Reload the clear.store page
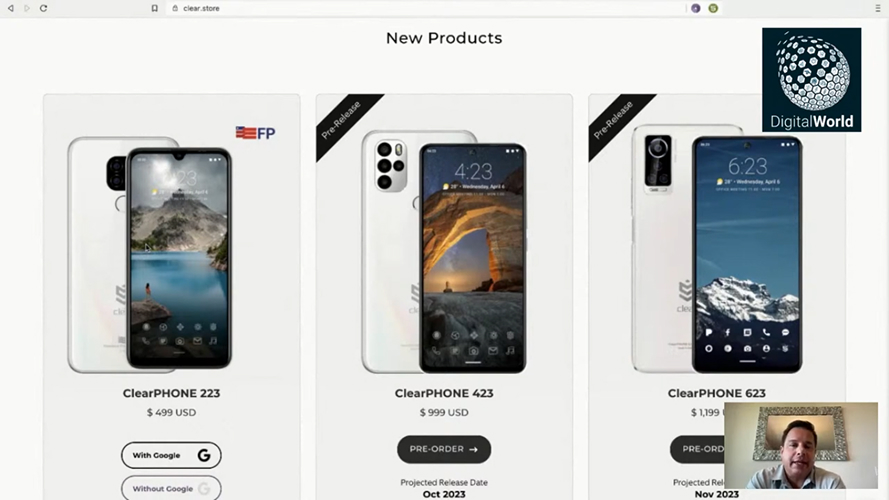The width and height of the screenshot is (889, 500). tap(44, 9)
